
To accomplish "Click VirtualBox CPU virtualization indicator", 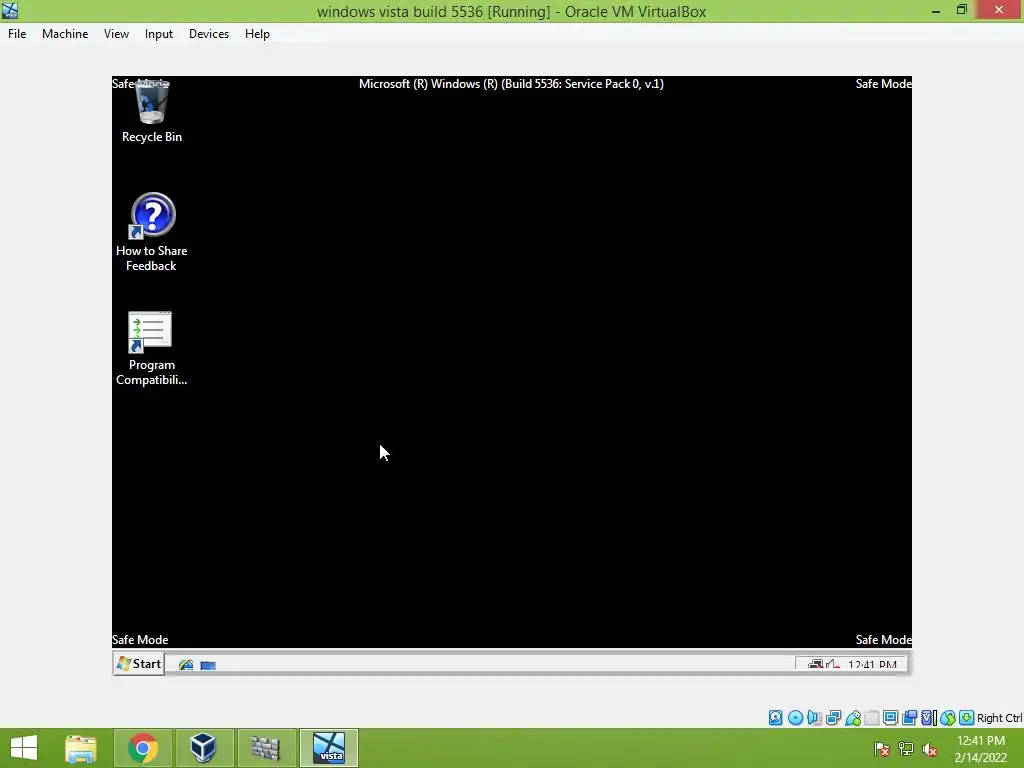I will (x=928, y=718).
